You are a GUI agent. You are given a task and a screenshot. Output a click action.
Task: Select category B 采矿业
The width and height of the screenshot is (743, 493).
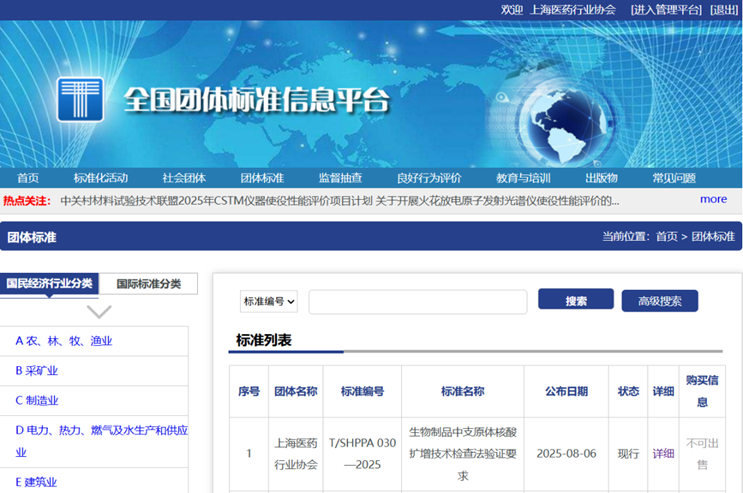(36, 371)
